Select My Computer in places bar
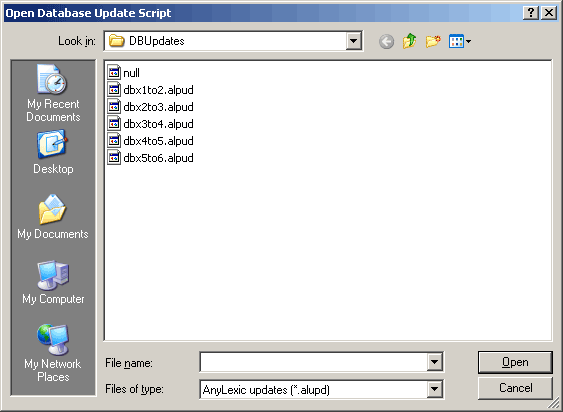Image resolution: width=563 pixels, height=412 pixels. click(53, 282)
